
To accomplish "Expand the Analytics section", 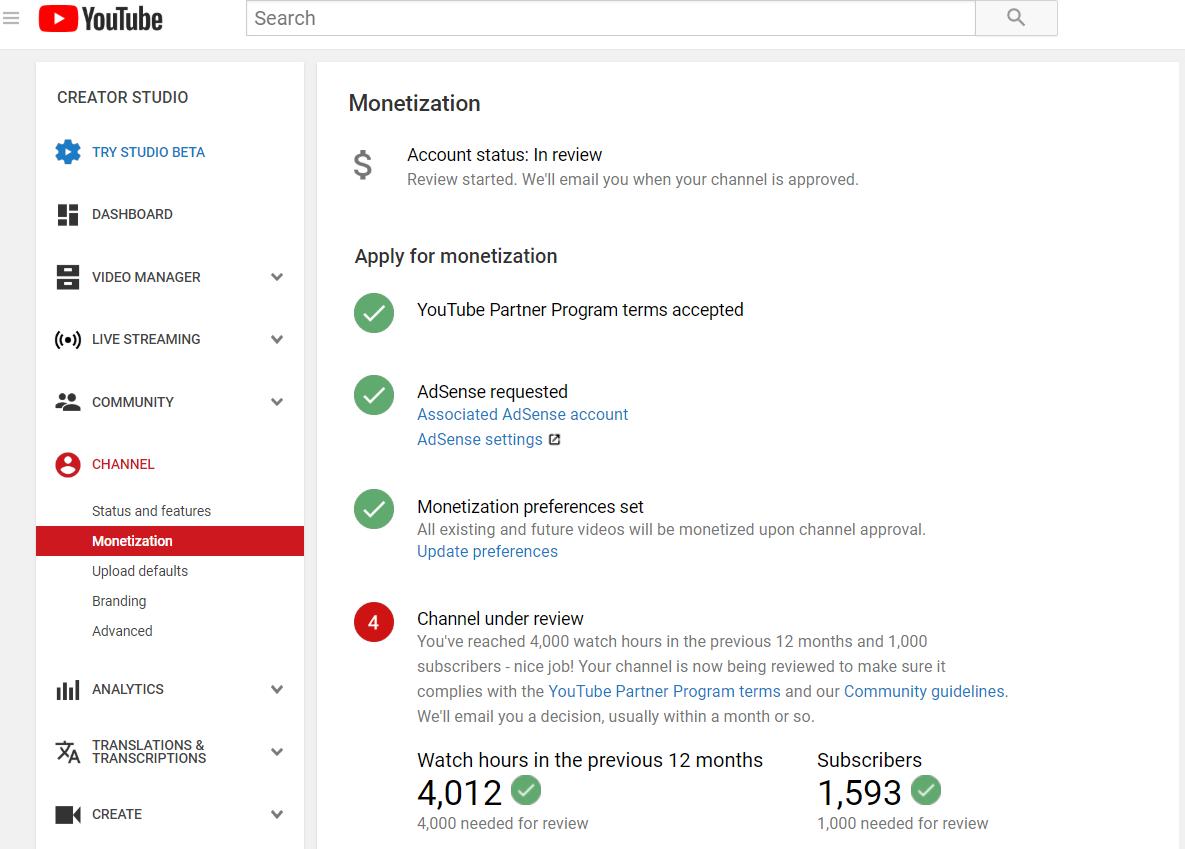I will [x=277, y=689].
